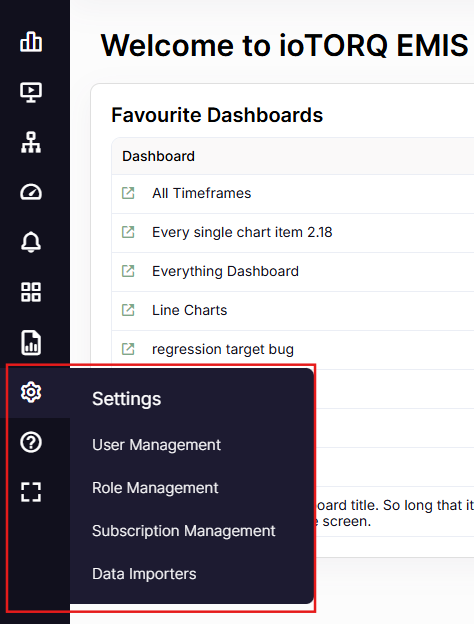The width and height of the screenshot is (474, 624).
Task: Select the speedometer gauge sidebar icon
Action: (x=31, y=192)
